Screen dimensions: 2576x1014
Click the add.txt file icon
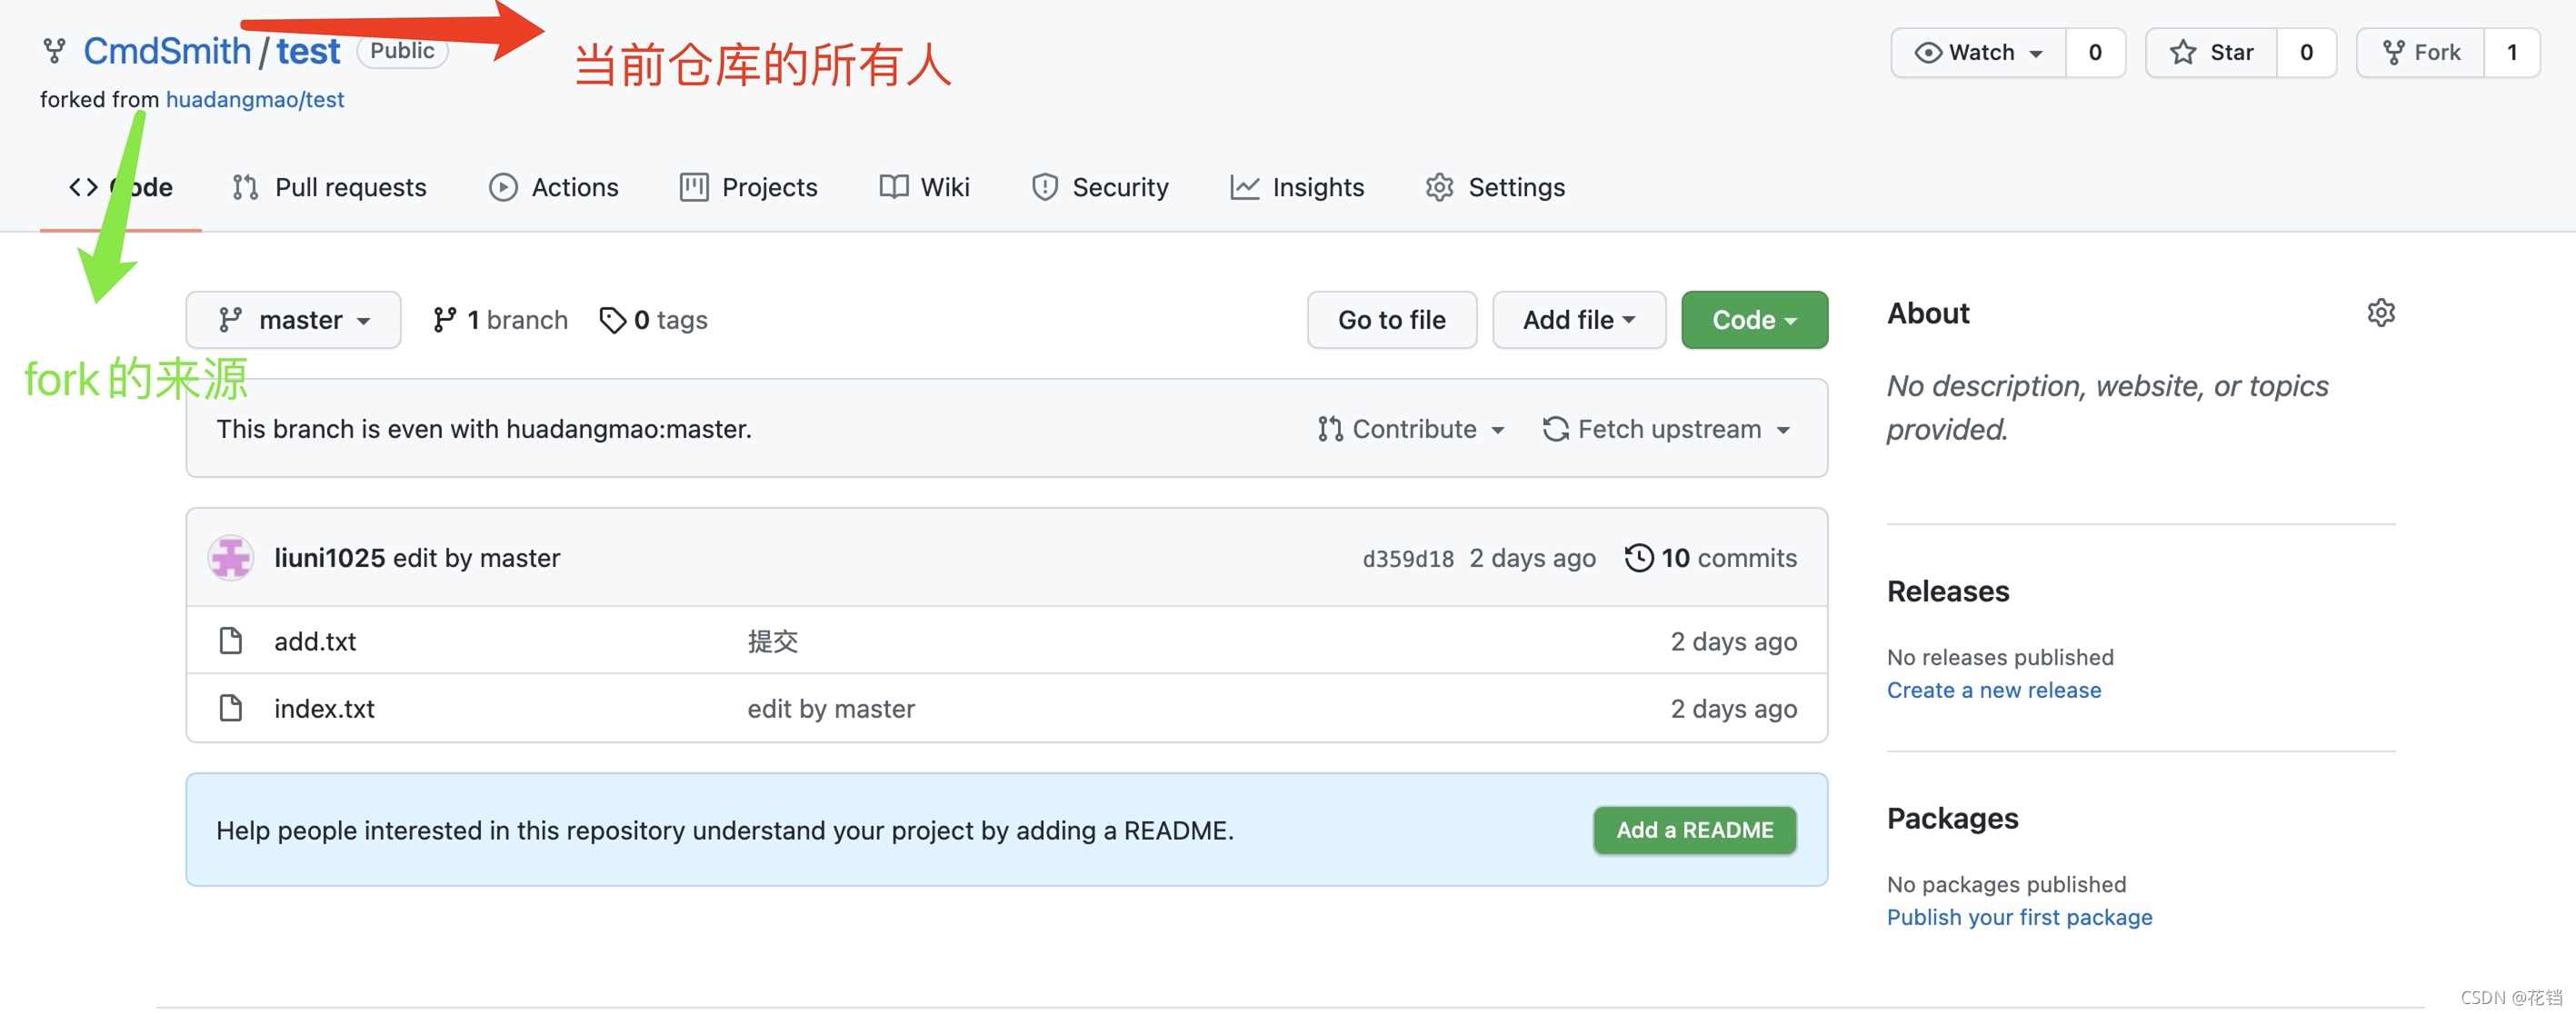point(231,641)
